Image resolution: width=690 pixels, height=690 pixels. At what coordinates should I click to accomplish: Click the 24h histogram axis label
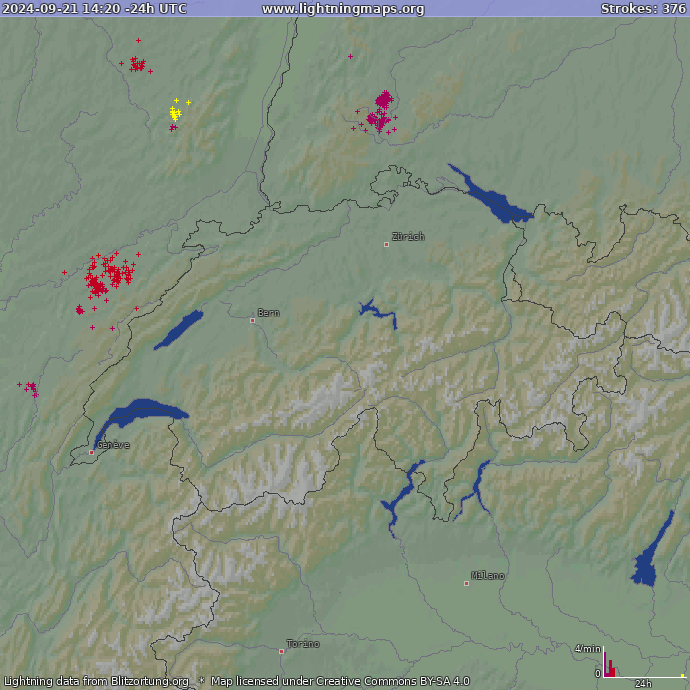[x=643, y=683]
